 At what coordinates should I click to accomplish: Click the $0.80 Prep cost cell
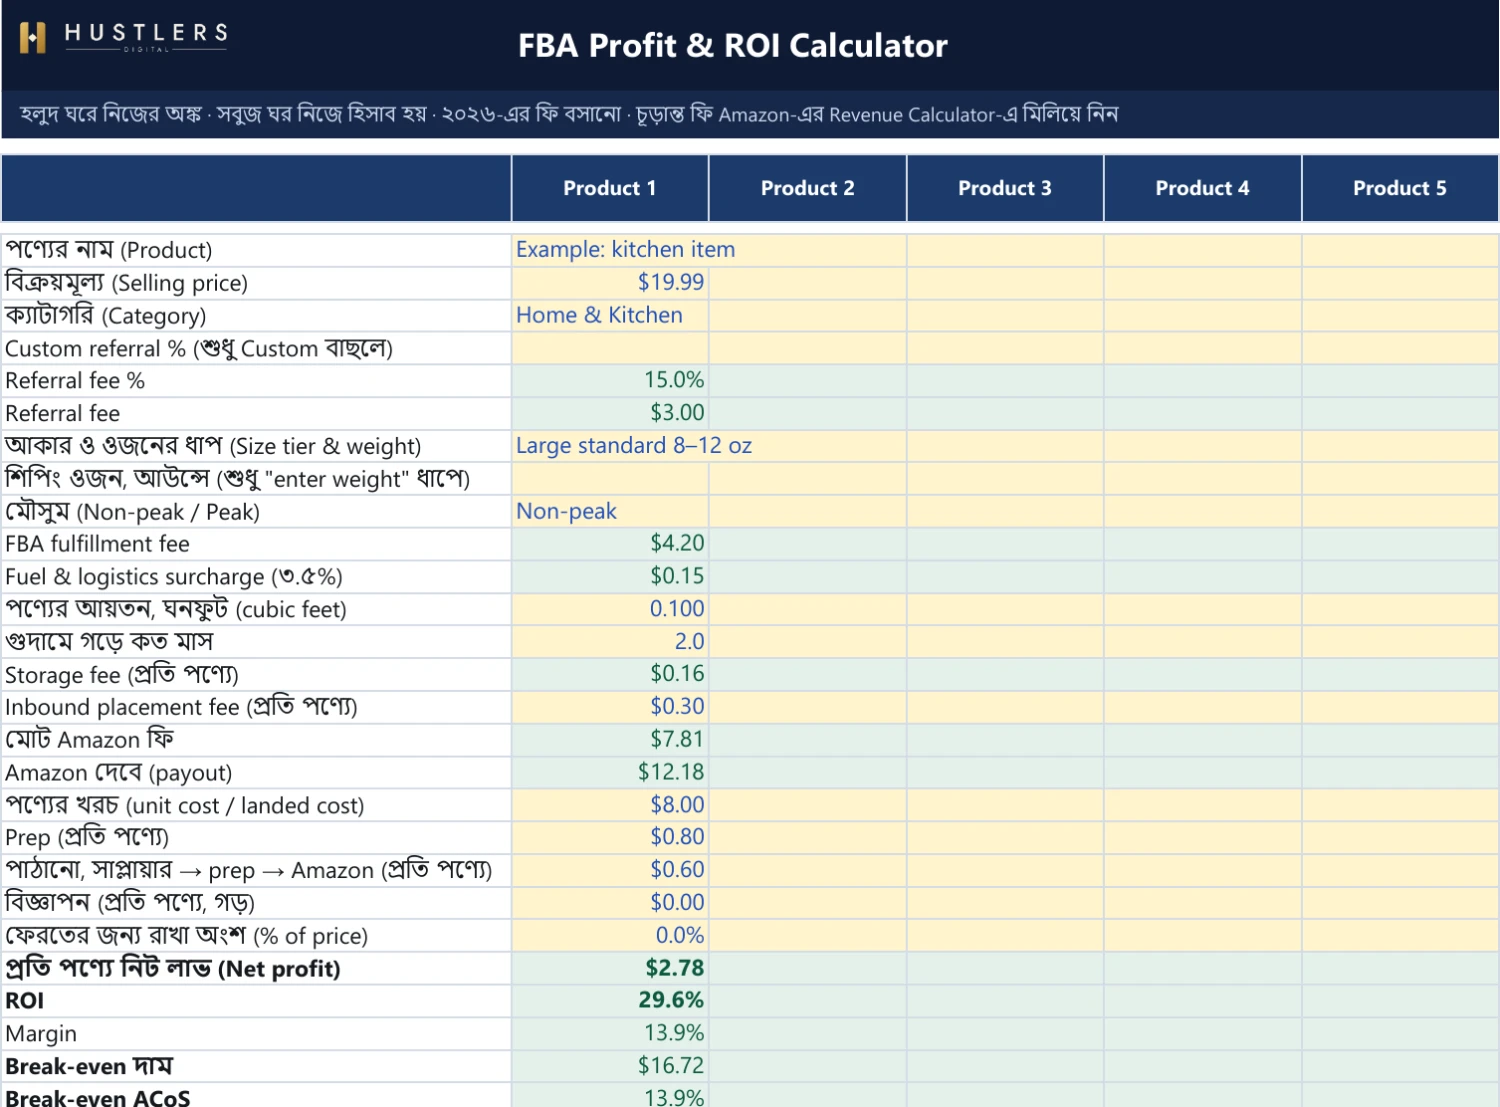click(610, 837)
